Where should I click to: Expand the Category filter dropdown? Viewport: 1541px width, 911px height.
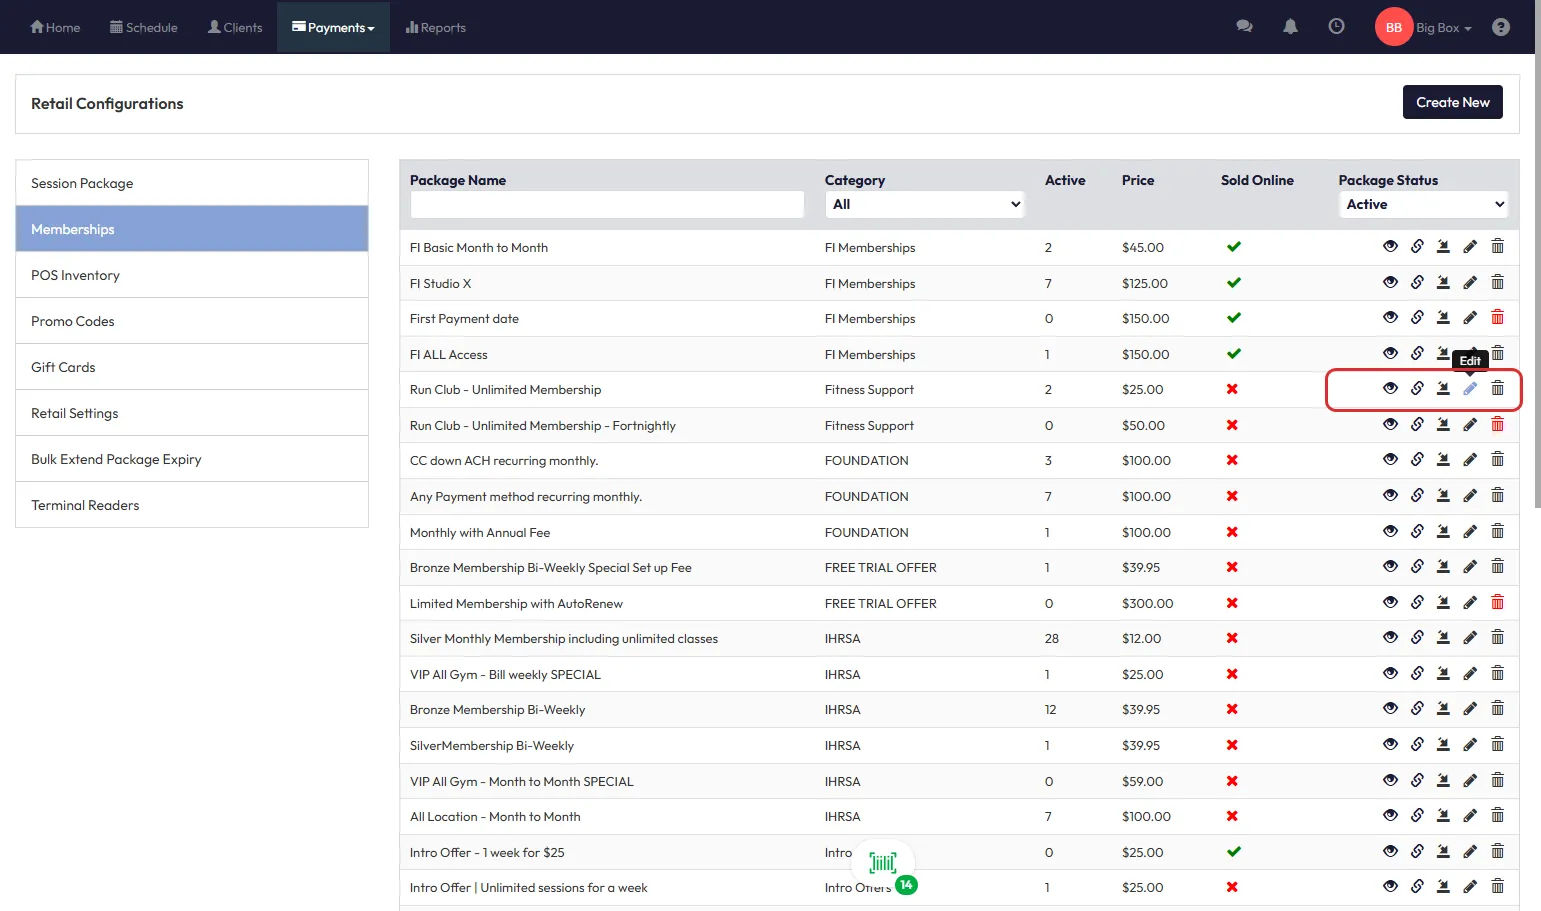point(924,204)
